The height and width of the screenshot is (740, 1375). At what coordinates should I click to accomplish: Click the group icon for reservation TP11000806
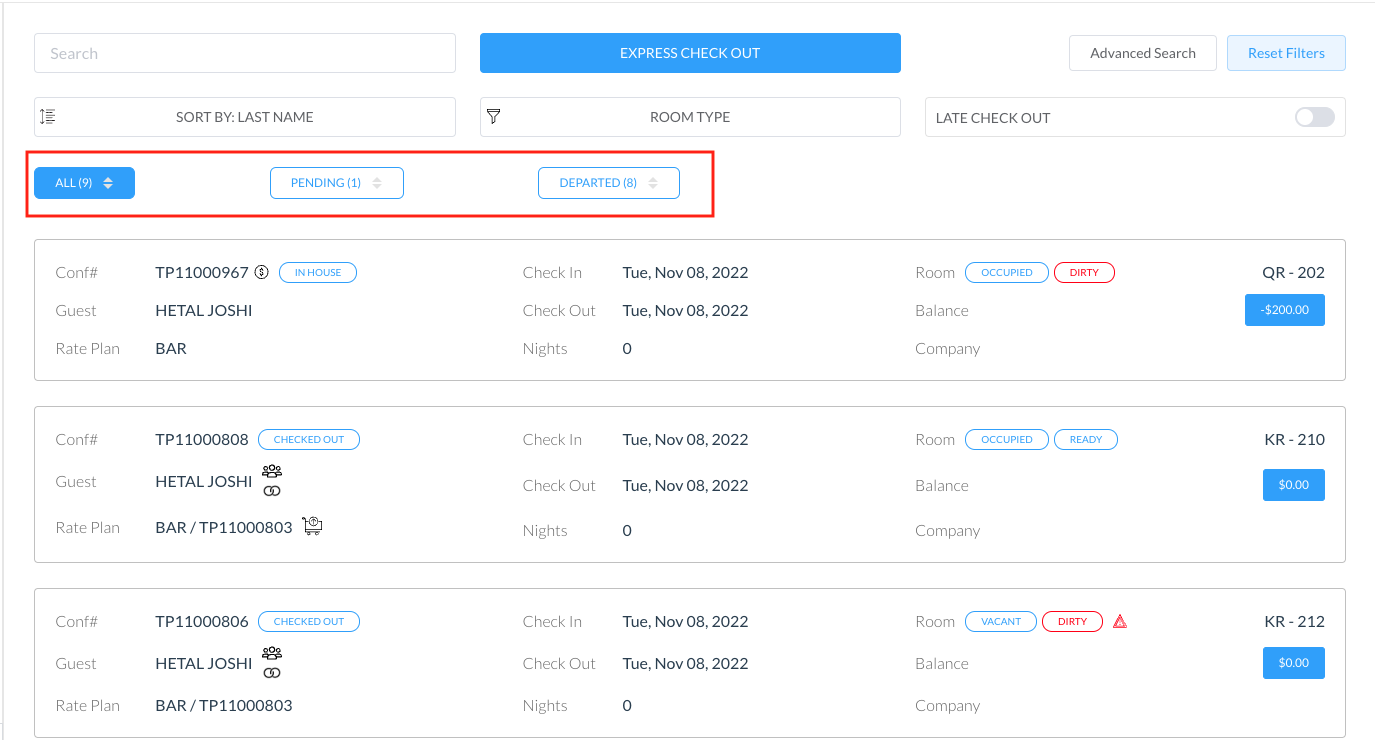pyautogui.click(x=272, y=653)
